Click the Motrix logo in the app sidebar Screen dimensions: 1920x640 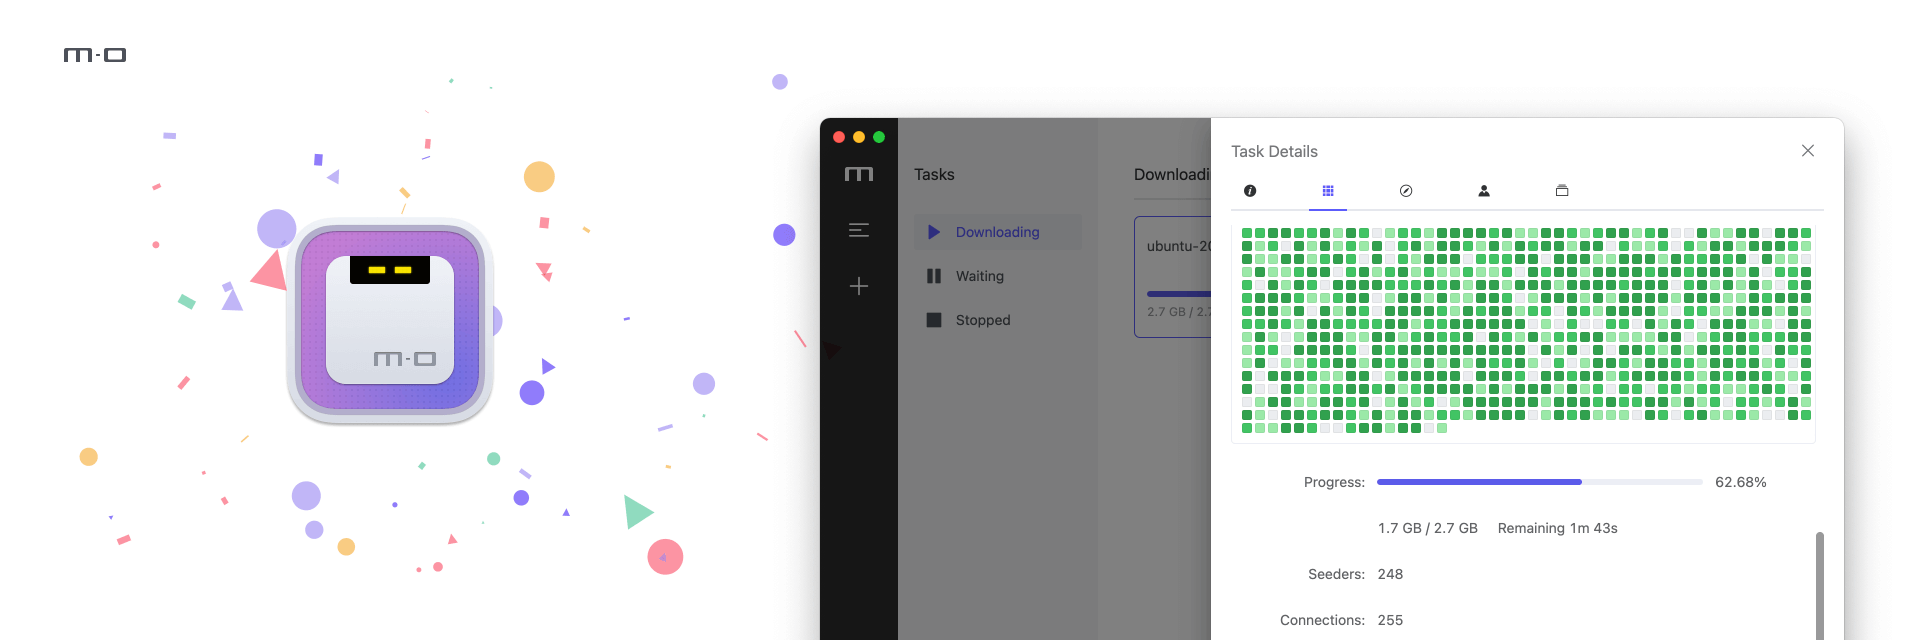859,174
